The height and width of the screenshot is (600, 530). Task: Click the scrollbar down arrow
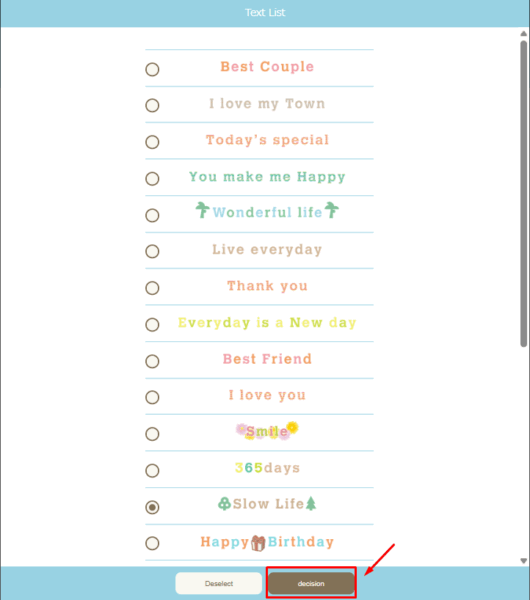pyautogui.click(x=523, y=561)
